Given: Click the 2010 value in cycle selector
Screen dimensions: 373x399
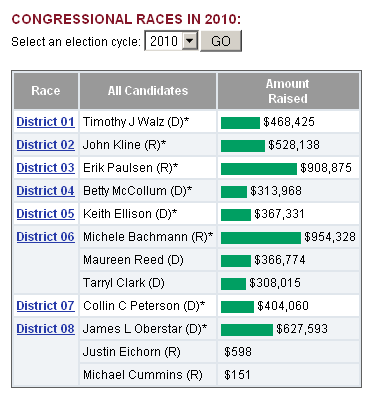Looking at the screenshot, I should coord(164,41).
